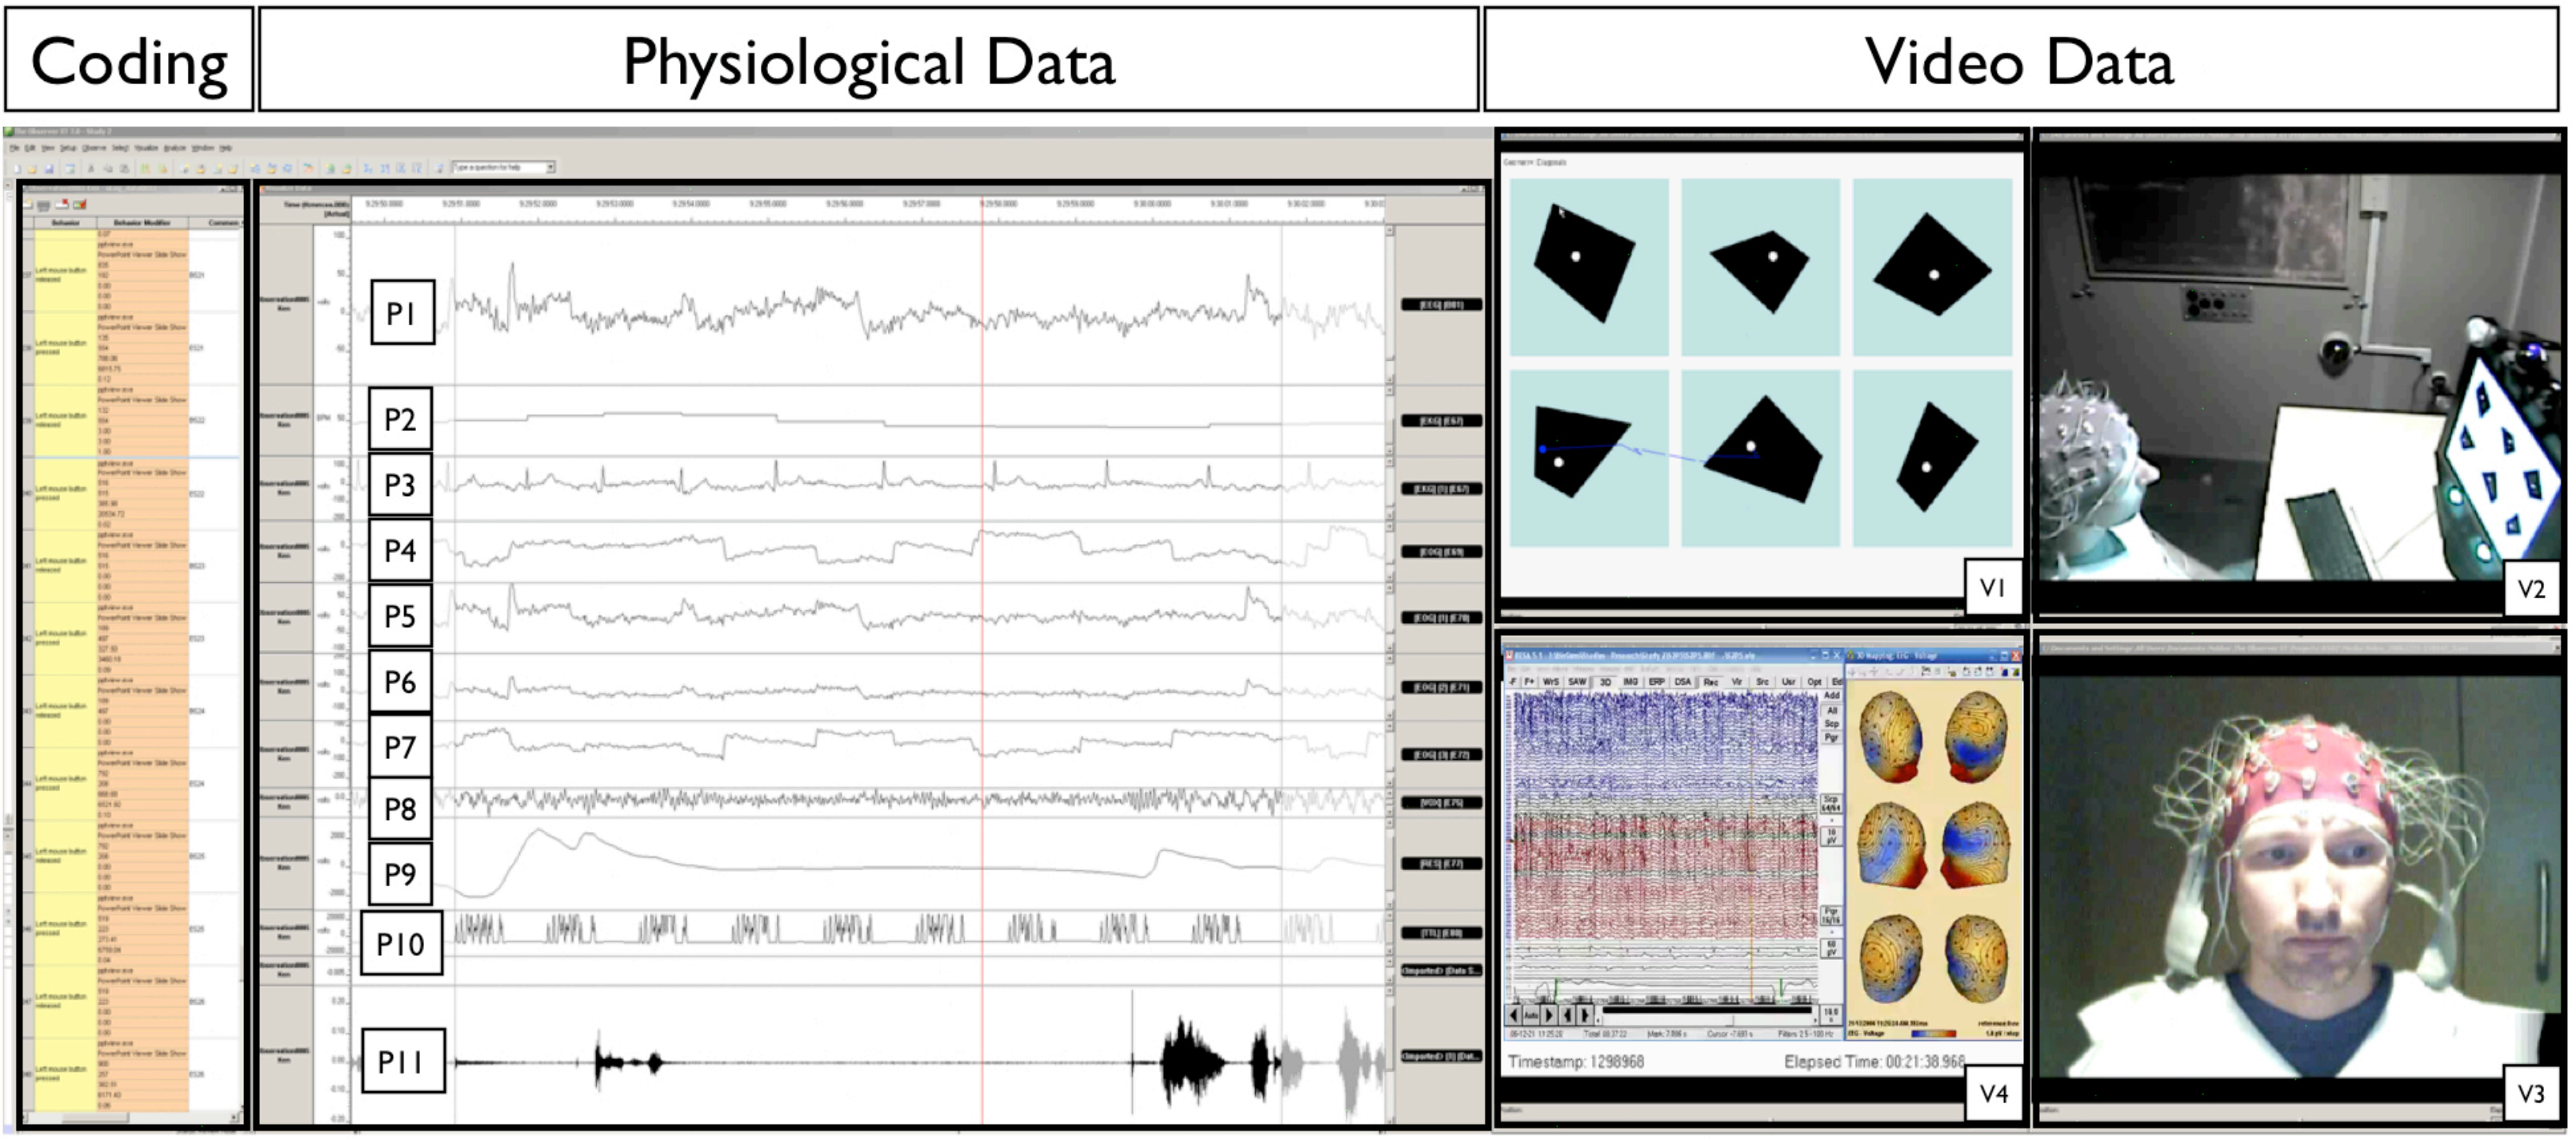The width and height of the screenshot is (2576, 1139).
Task: Click the New file toolbar icon
Action: coord(17,169)
